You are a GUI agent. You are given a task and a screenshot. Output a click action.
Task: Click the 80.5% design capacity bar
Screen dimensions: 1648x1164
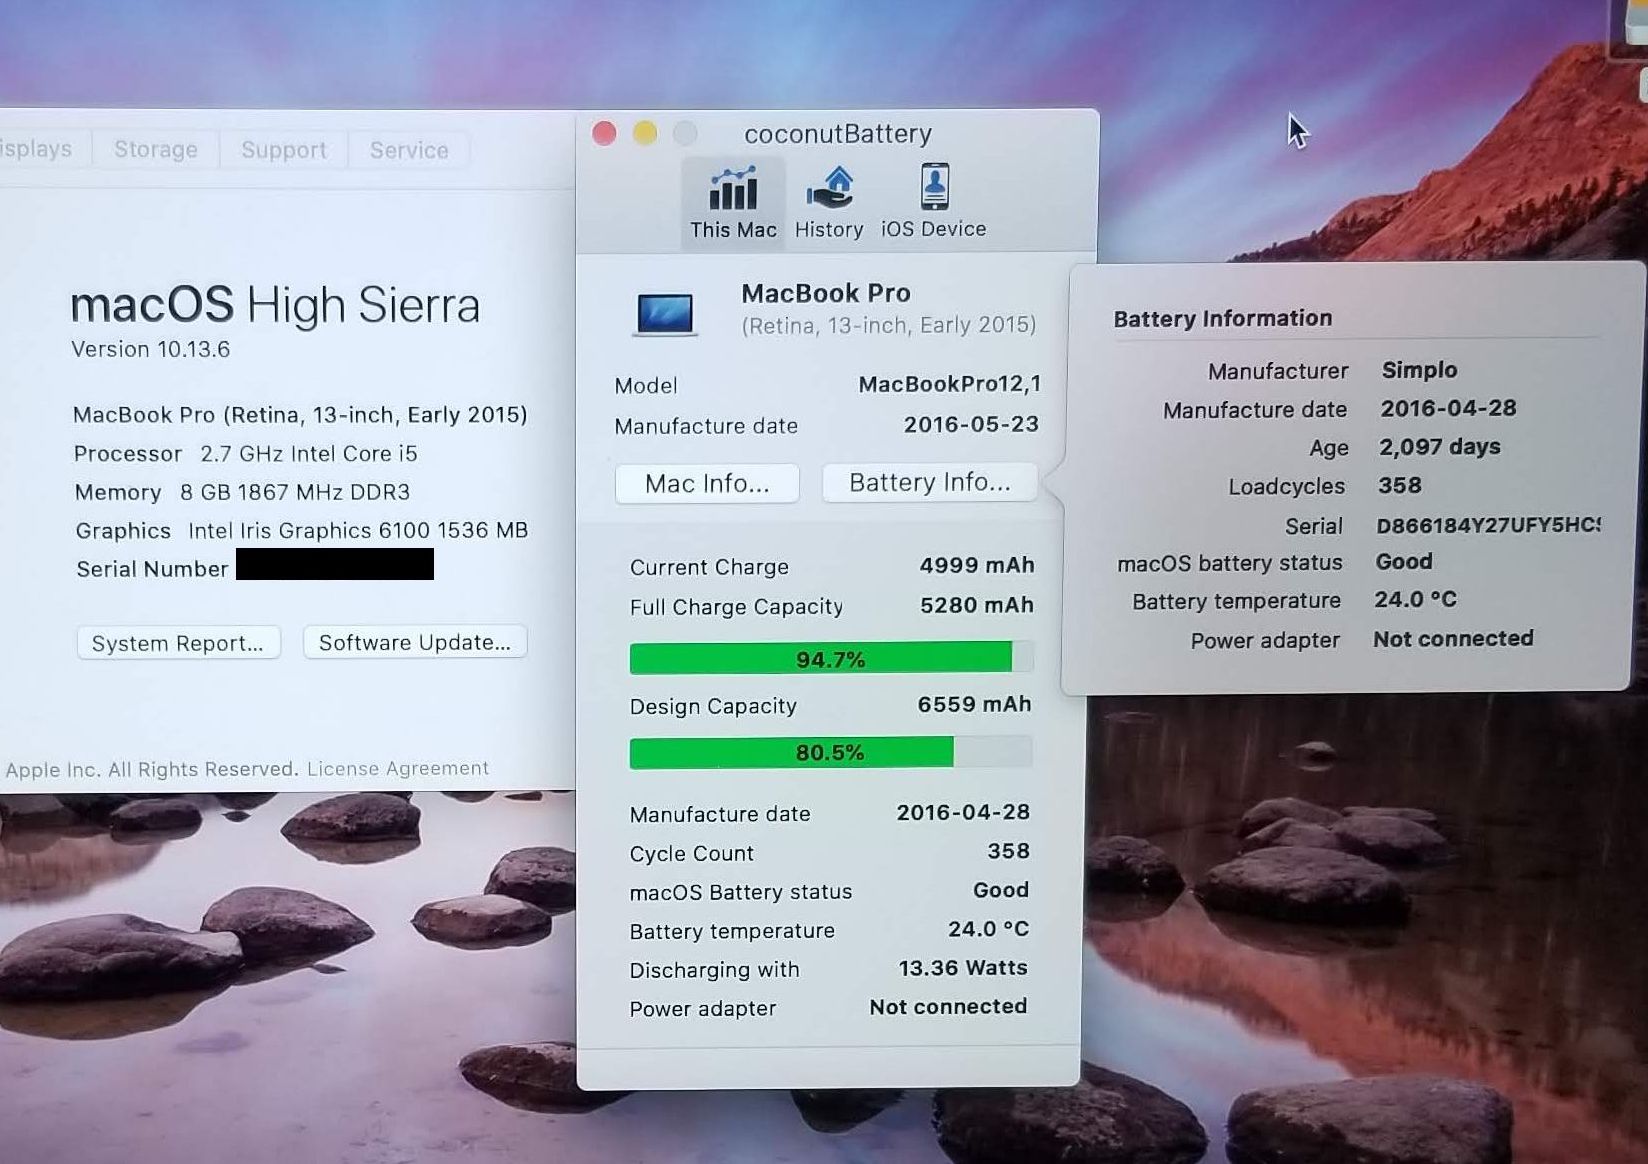coord(830,752)
